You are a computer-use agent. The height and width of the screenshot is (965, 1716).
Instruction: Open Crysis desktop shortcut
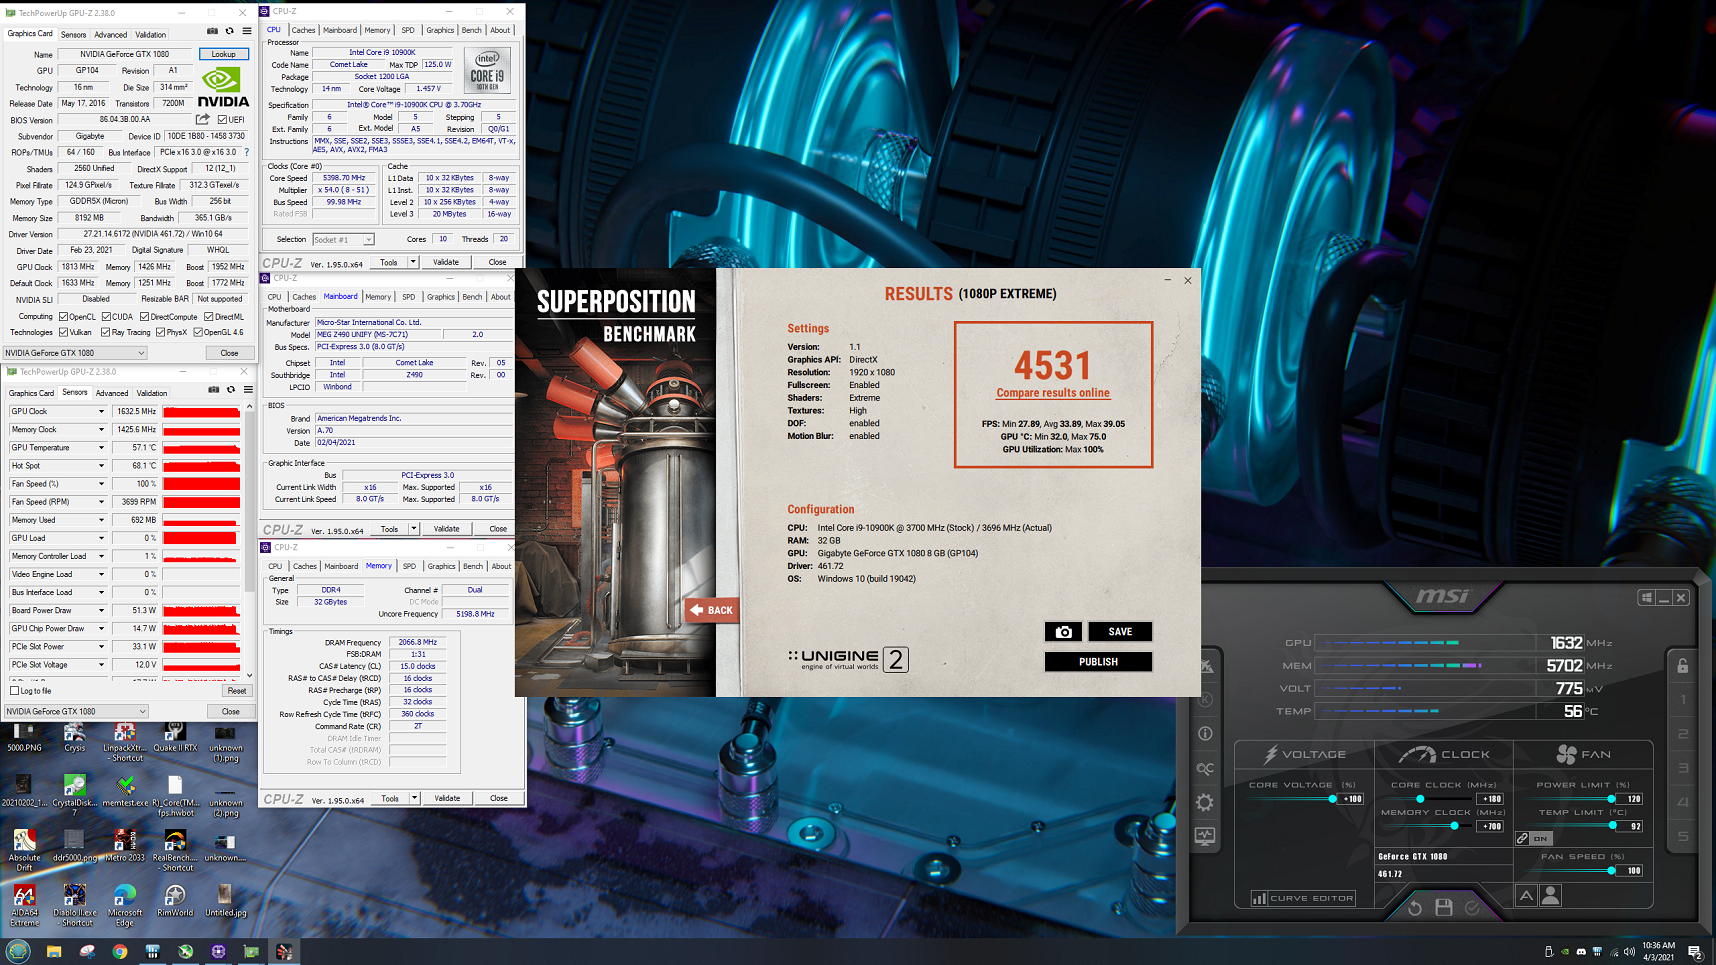(x=74, y=737)
